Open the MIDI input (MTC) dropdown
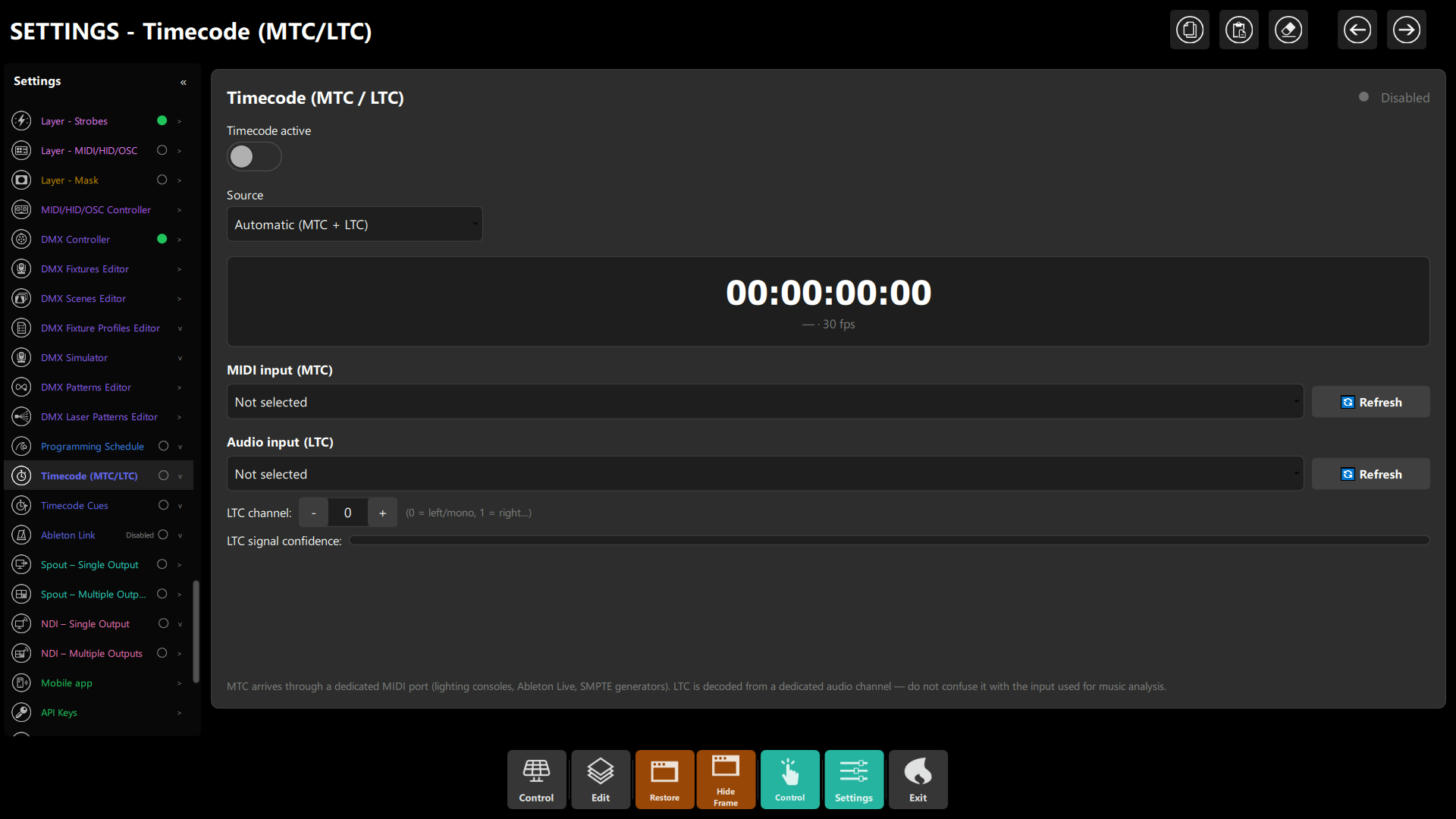Image resolution: width=1456 pixels, height=819 pixels. [765, 402]
